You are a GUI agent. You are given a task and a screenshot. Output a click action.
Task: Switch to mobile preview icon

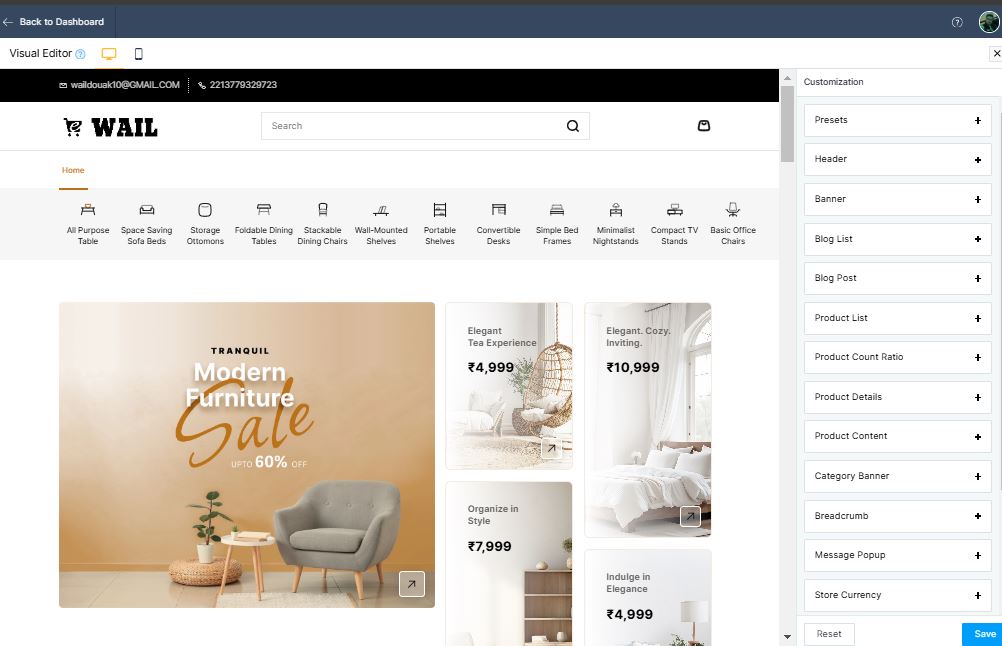coord(139,54)
